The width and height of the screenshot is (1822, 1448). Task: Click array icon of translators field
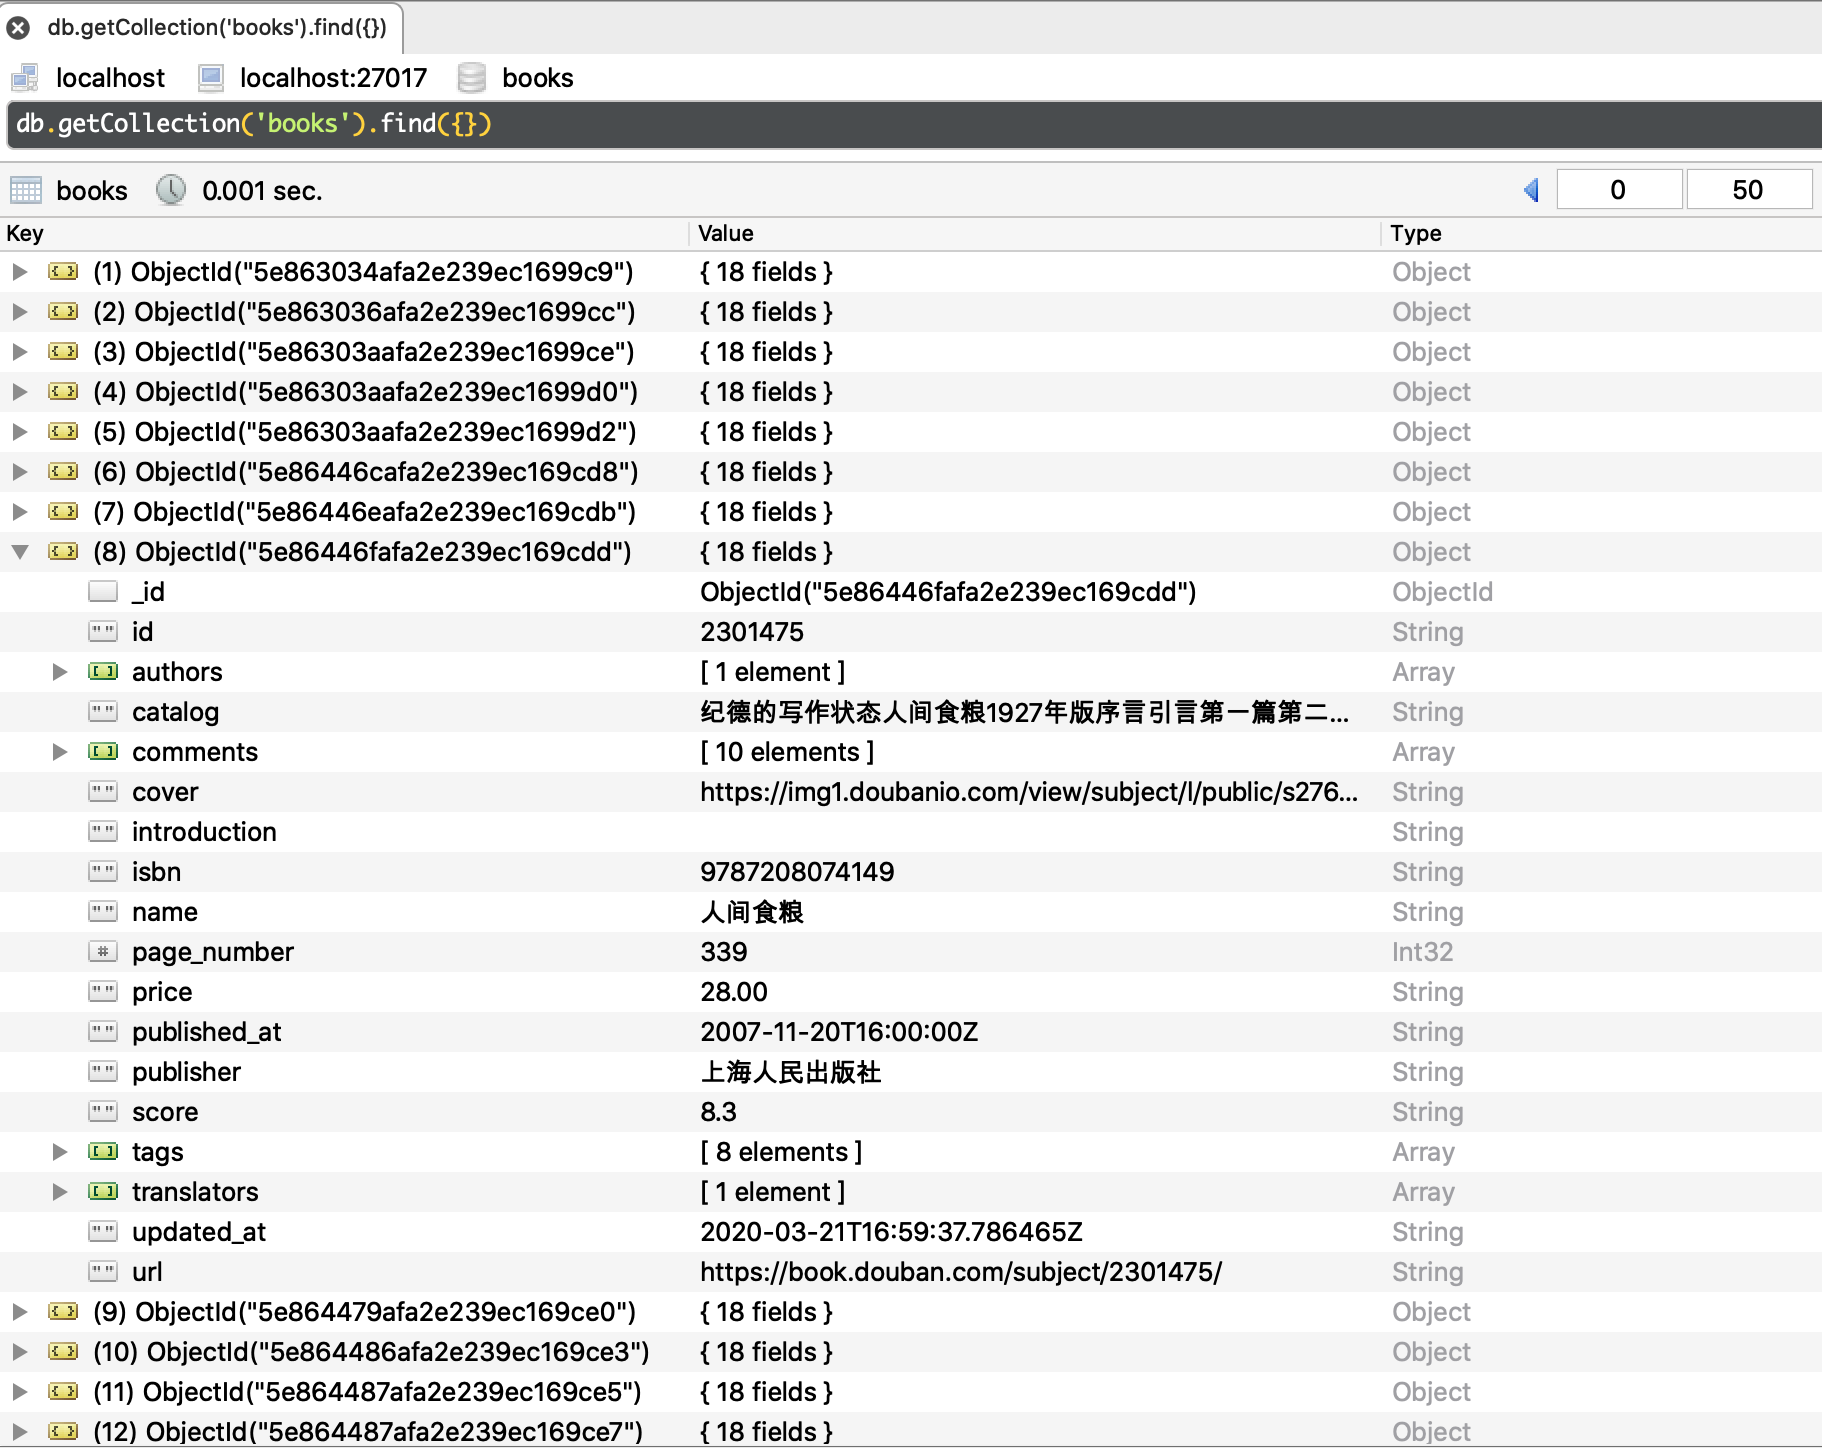tap(103, 1192)
